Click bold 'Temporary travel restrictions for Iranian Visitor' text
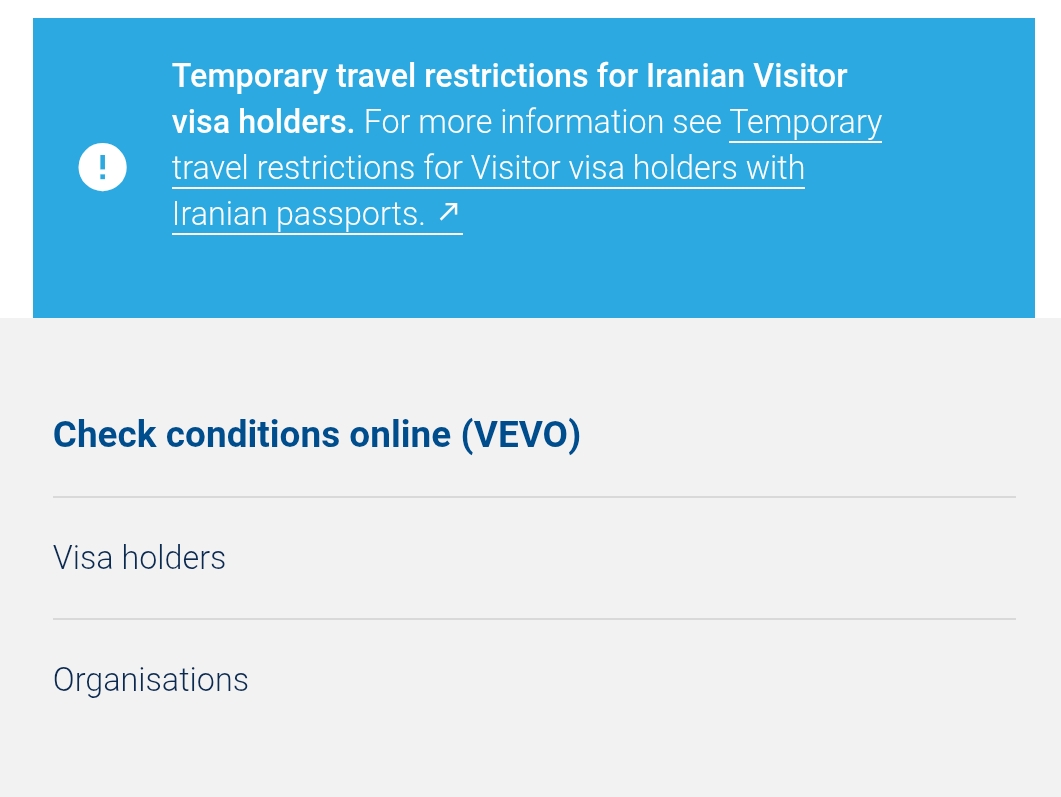The image size is (1061, 797). tap(509, 76)
